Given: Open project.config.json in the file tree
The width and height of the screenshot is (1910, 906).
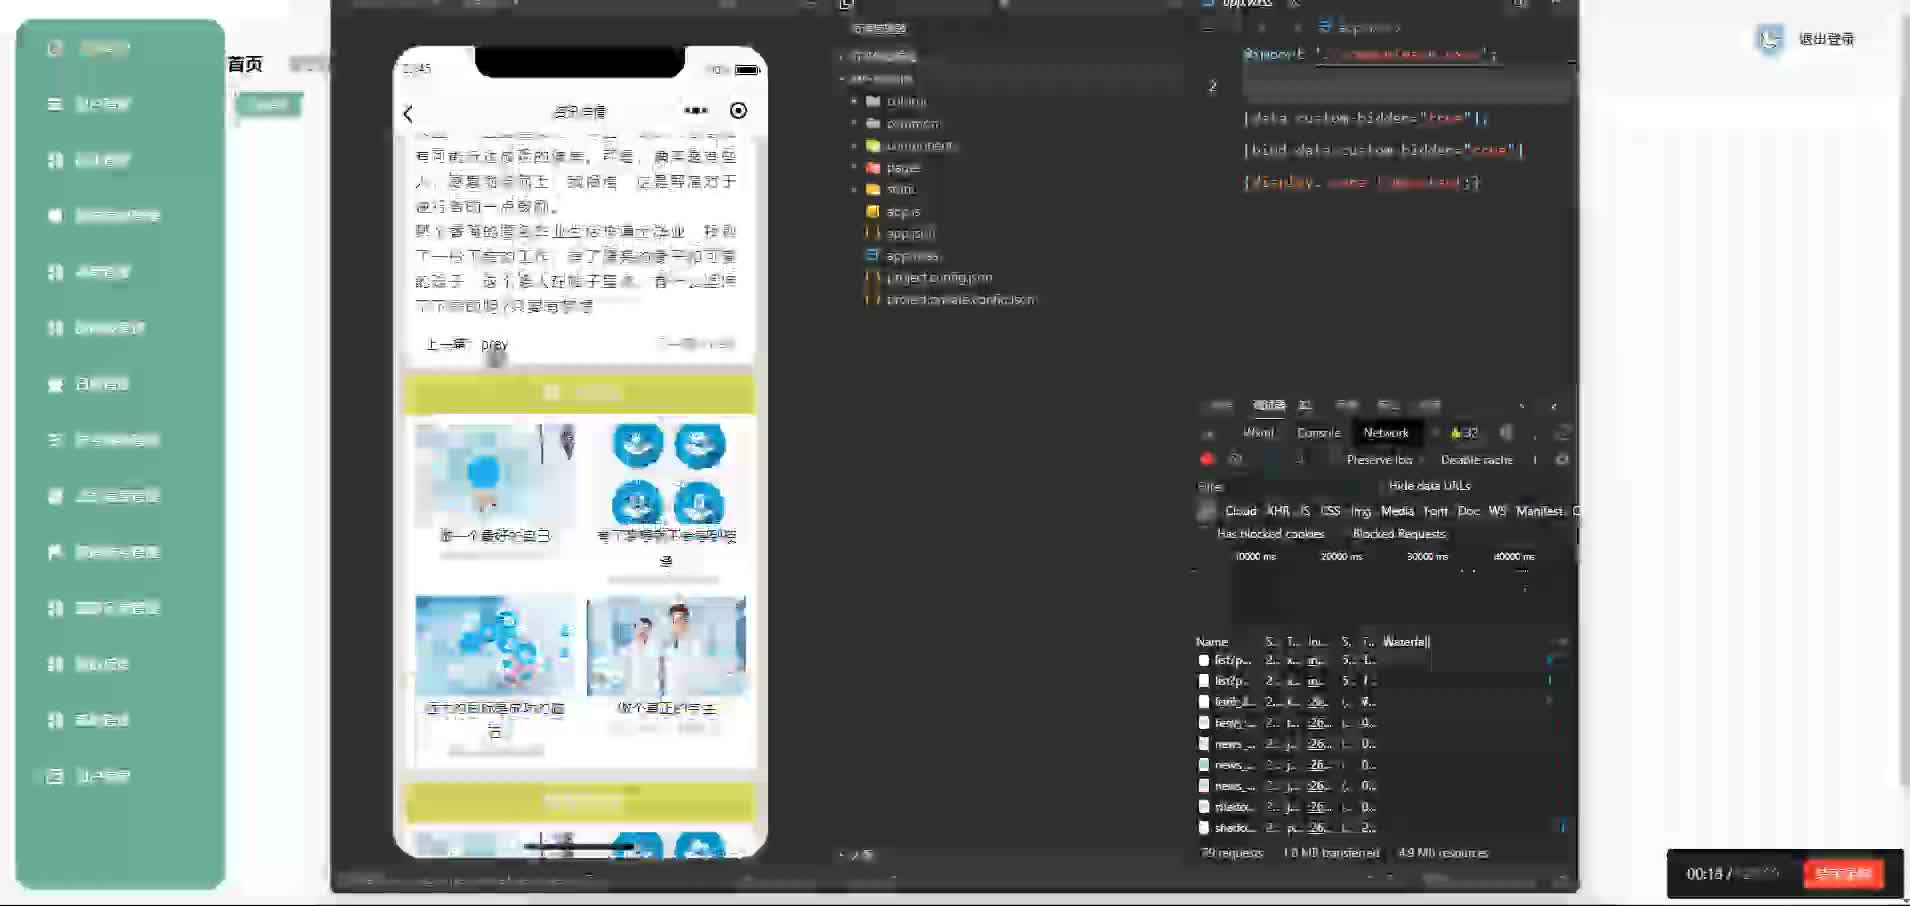Looking at the screenshot, I should point(939,278).
